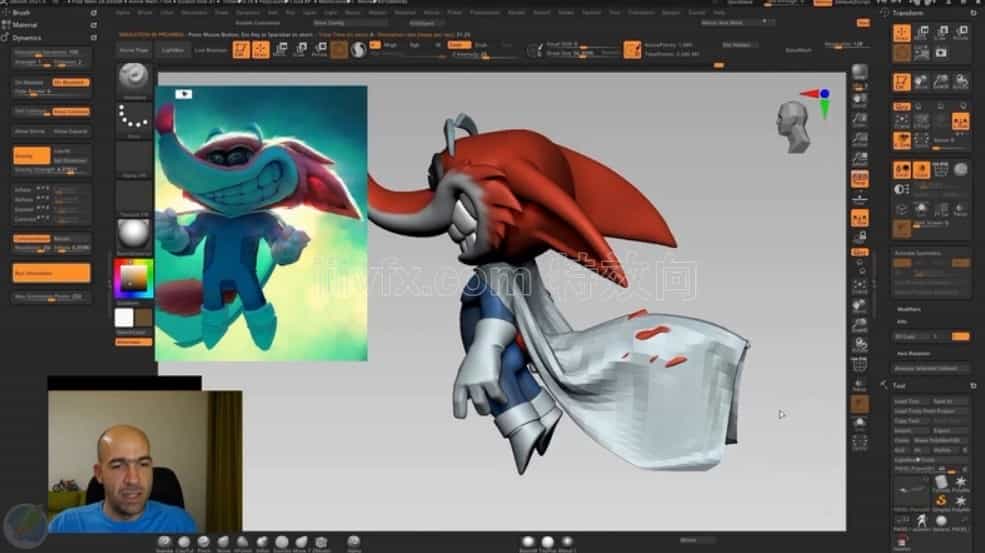Pick a hue in the color picker square
The image size is (985, 553).
click(133, 278)
